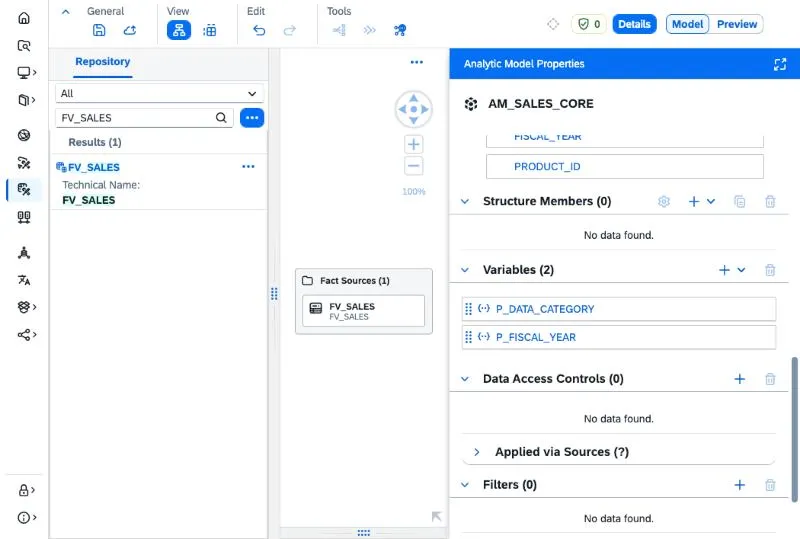Open the Security lock icon in sidebar
800x539 pixels.
tap(23, 490)
